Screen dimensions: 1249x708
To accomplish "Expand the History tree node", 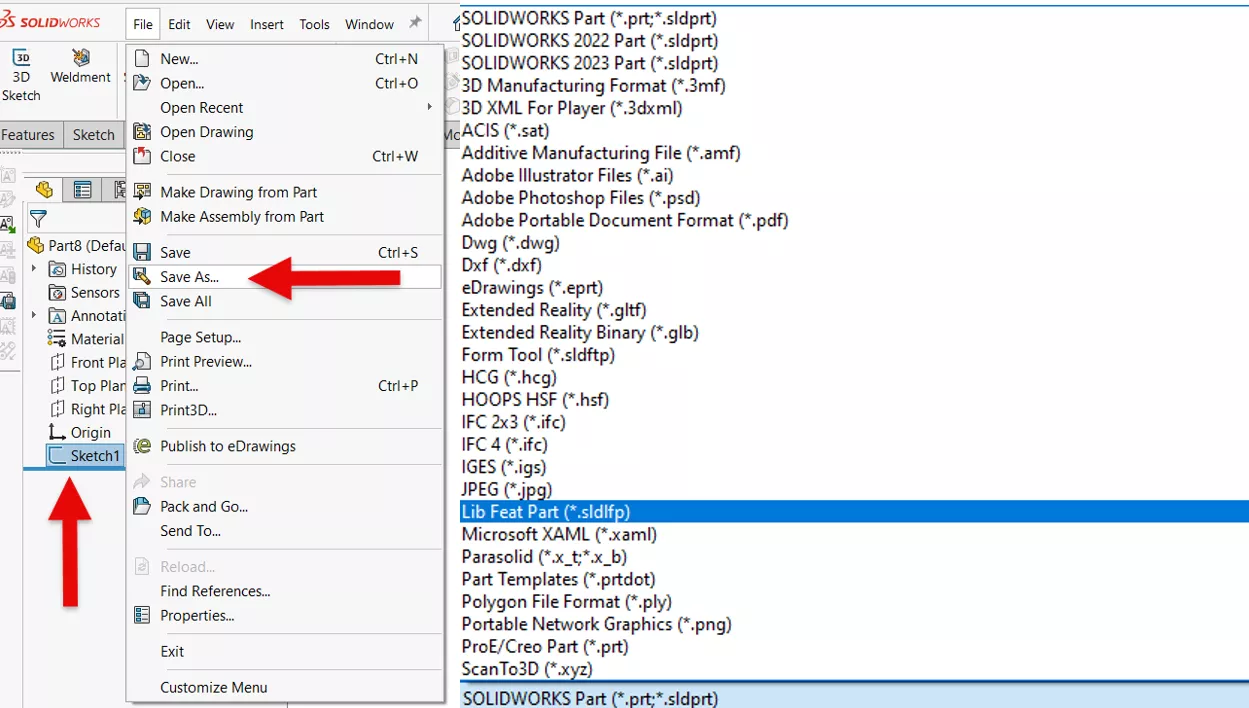I will pos(34,268).
